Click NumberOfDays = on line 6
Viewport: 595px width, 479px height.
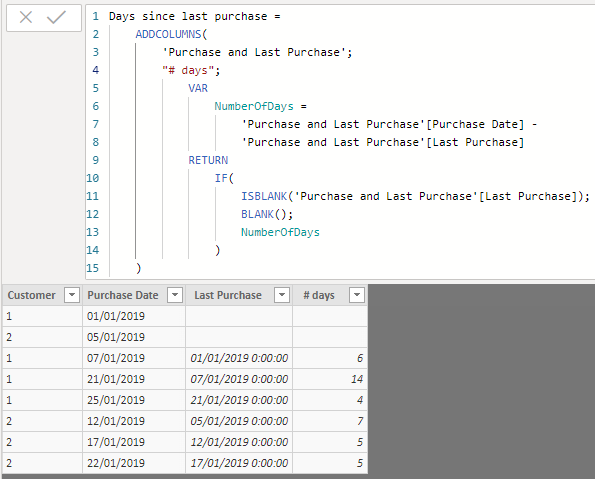[260, 106]
